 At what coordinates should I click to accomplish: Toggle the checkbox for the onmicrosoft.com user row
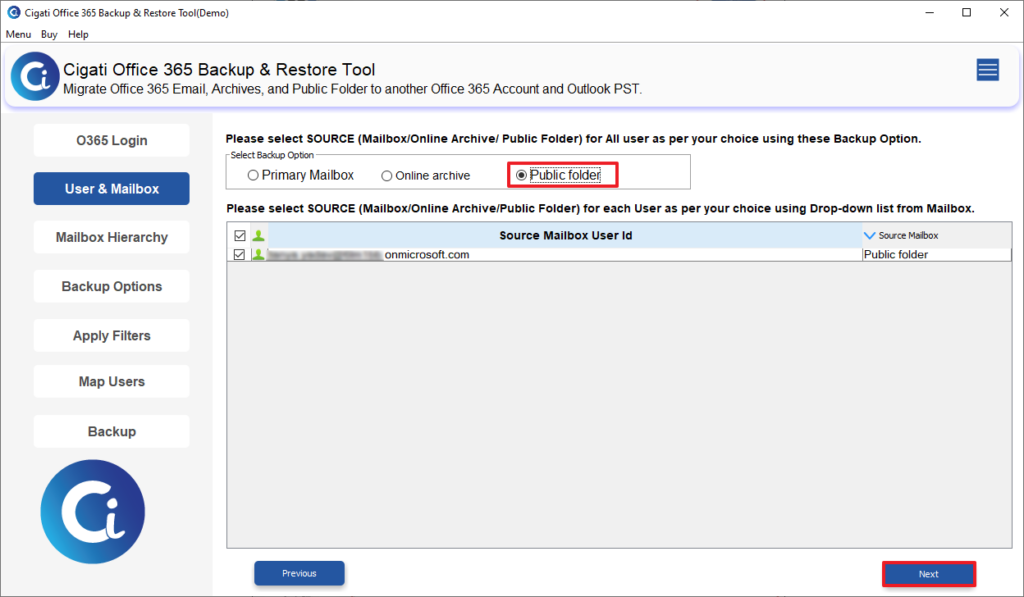coord(240,255)
